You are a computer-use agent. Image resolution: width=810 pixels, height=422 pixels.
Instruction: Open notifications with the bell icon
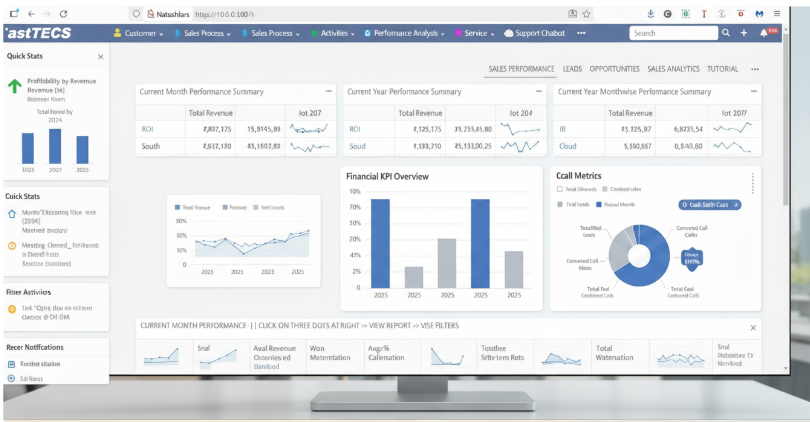coord(764,33)
